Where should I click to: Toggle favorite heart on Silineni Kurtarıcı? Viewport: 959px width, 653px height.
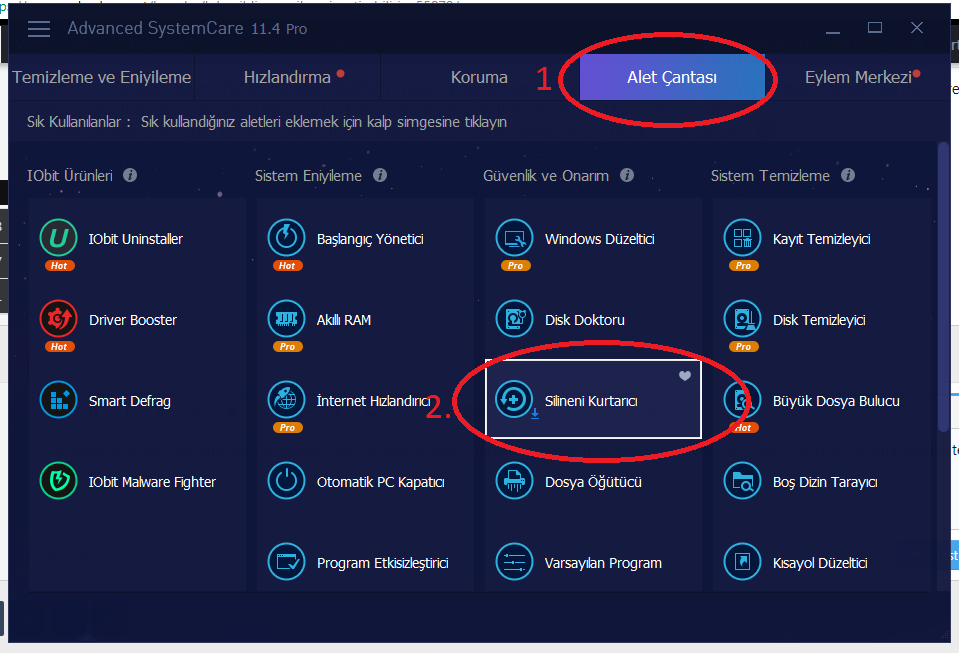(685, 376)
